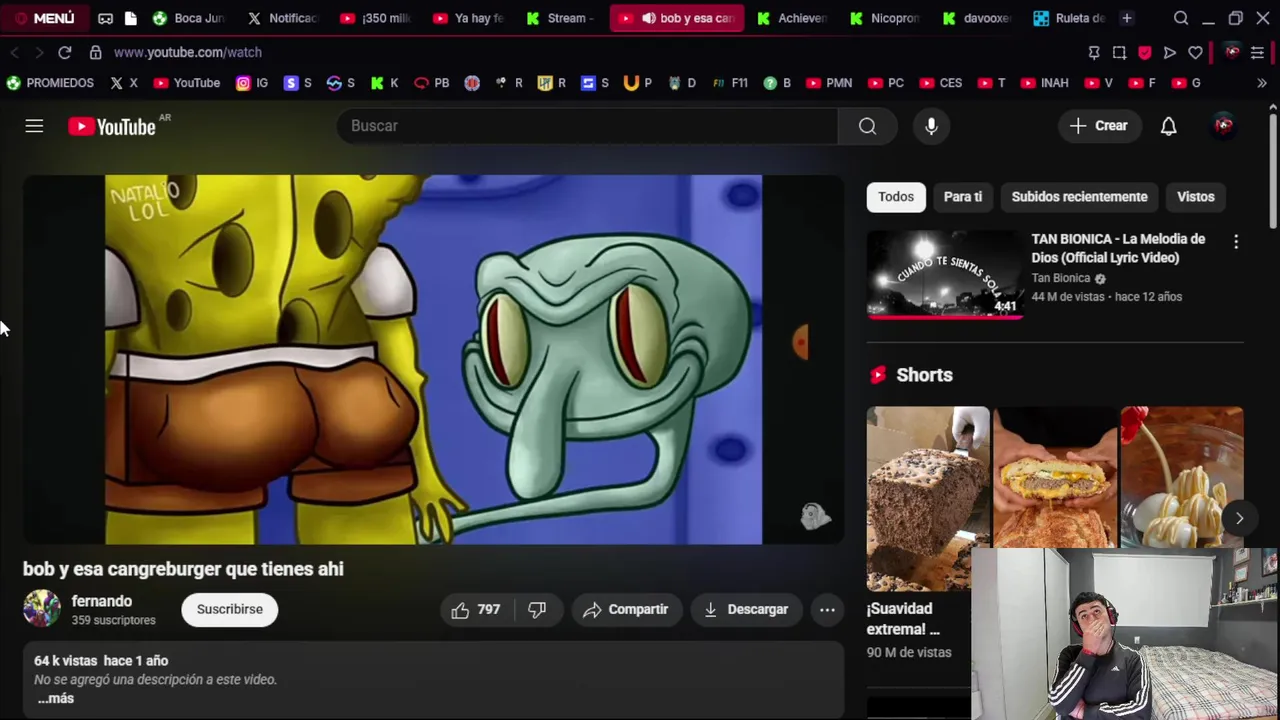The height and width of the screenshot is (720, 1280).
Task: Select the Vistos filter chip
Action: (x=1195, y=197)
